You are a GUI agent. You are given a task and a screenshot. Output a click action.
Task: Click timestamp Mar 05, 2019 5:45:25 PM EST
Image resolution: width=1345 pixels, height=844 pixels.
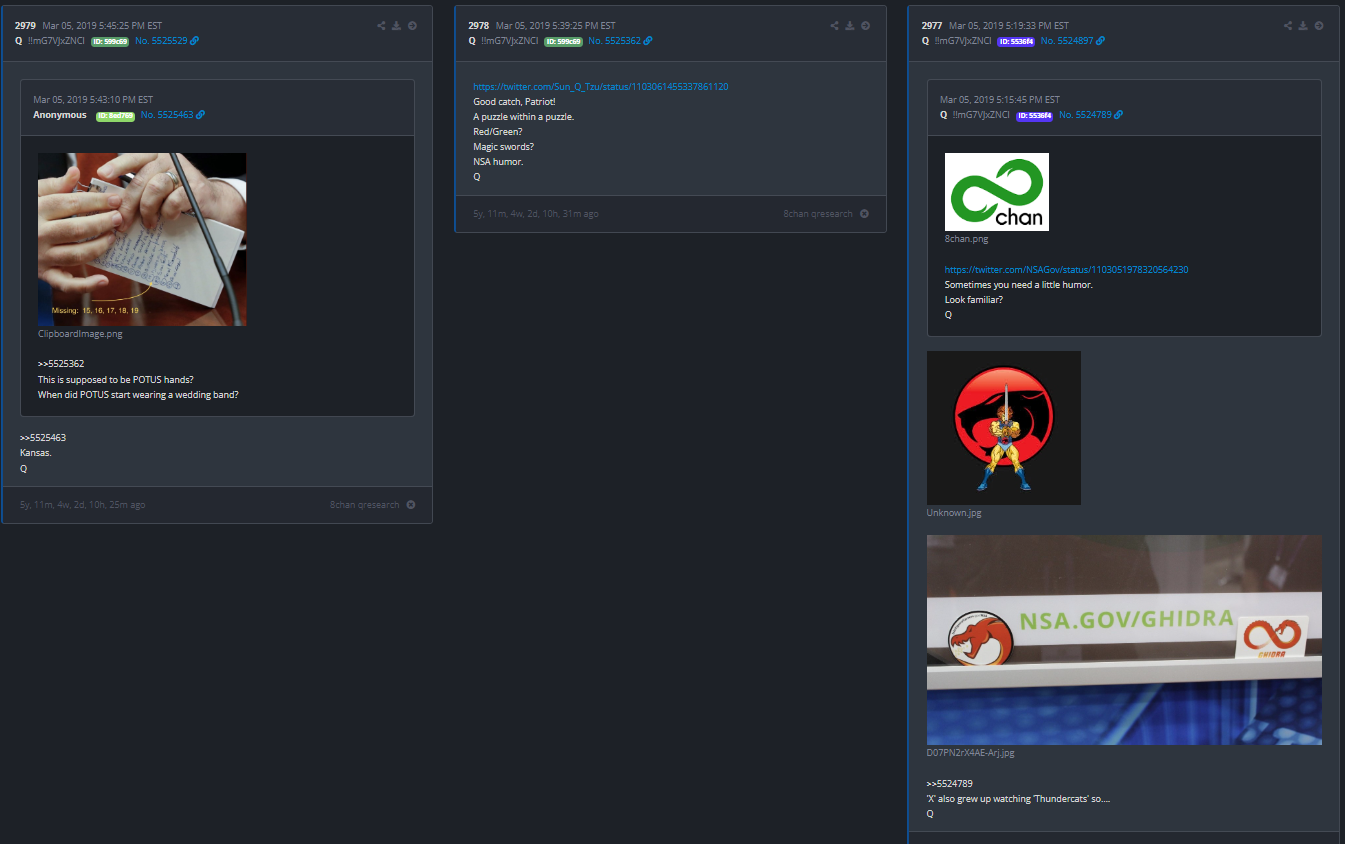[102, 26]
